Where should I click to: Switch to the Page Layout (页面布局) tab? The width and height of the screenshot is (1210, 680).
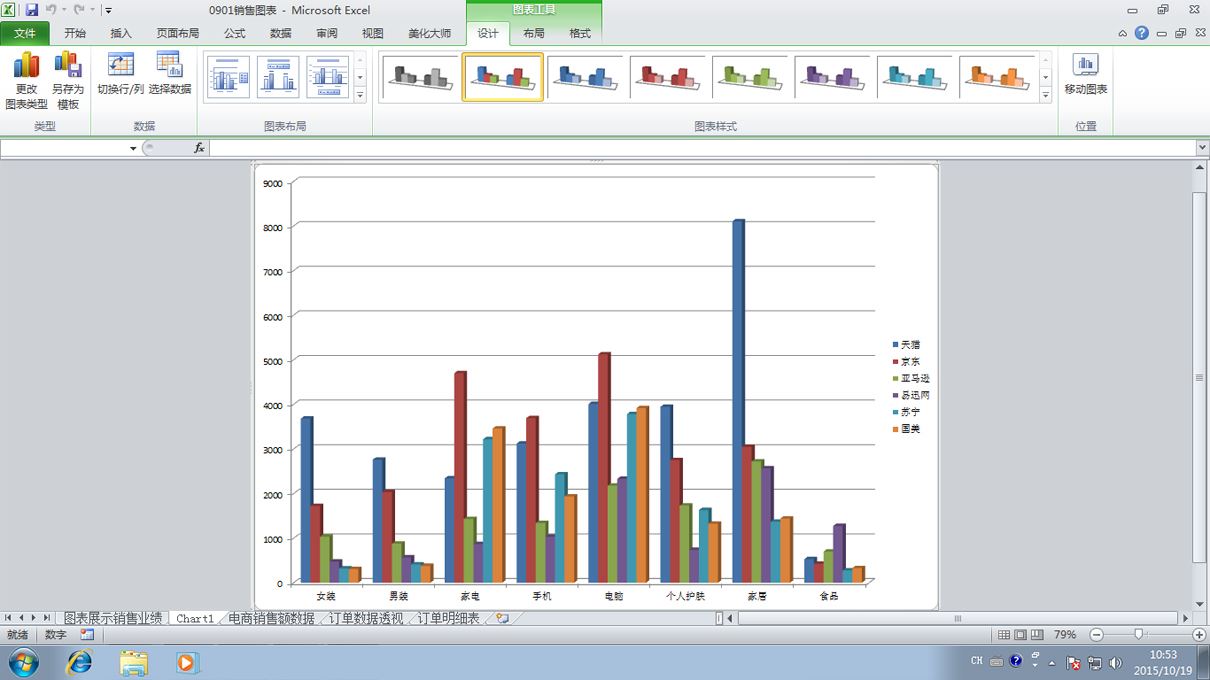[178, 33]
